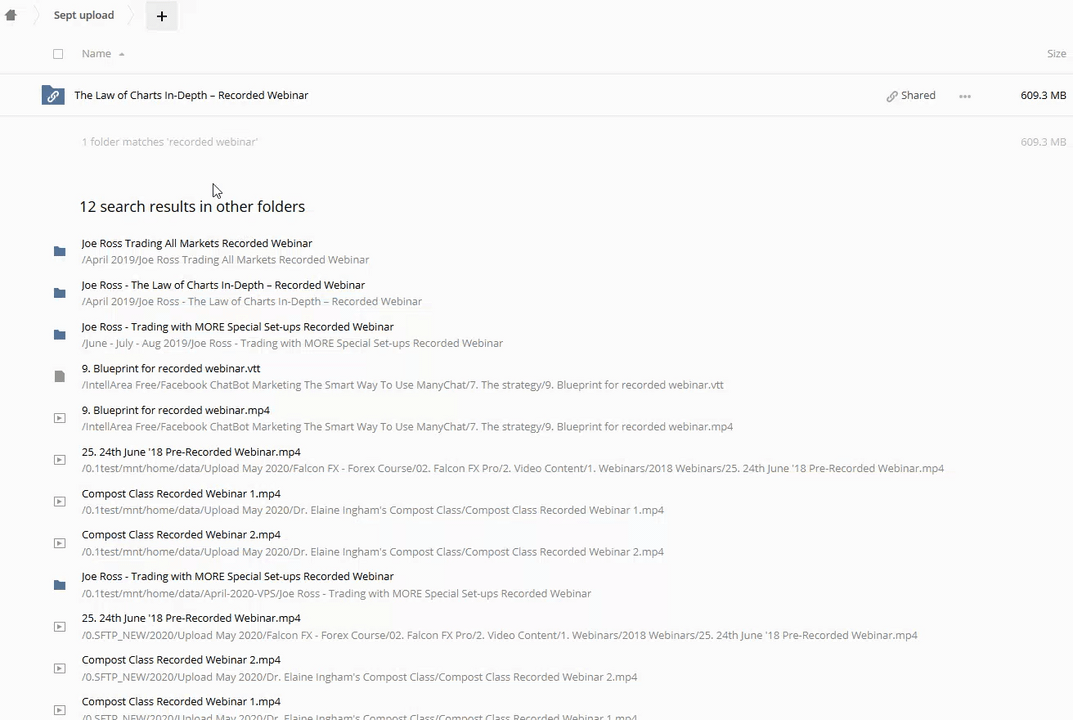
Task: Open first 25. 24th June '18 Pre-Recorded Webinar.mp4
Action: coord(191,452)
